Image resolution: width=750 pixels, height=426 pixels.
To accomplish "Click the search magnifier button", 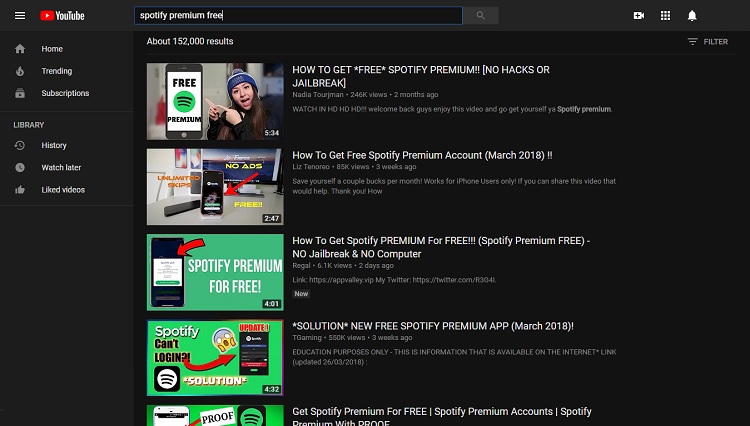I will pyautogui.click(x=481, y=15).
